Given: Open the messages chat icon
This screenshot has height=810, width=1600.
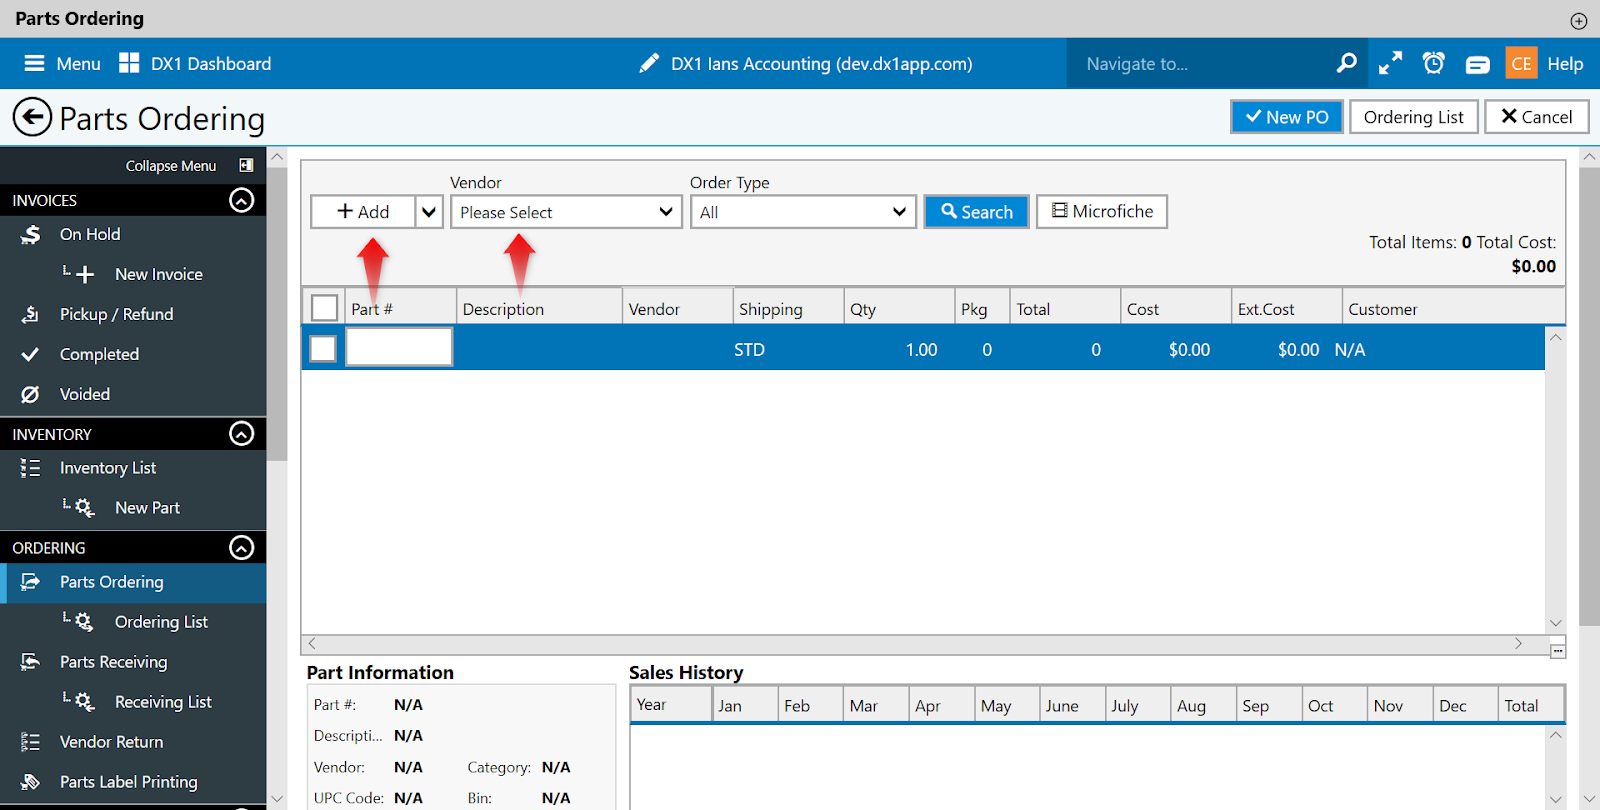Looking at the screenshot, I should (x=1478, y=64).
